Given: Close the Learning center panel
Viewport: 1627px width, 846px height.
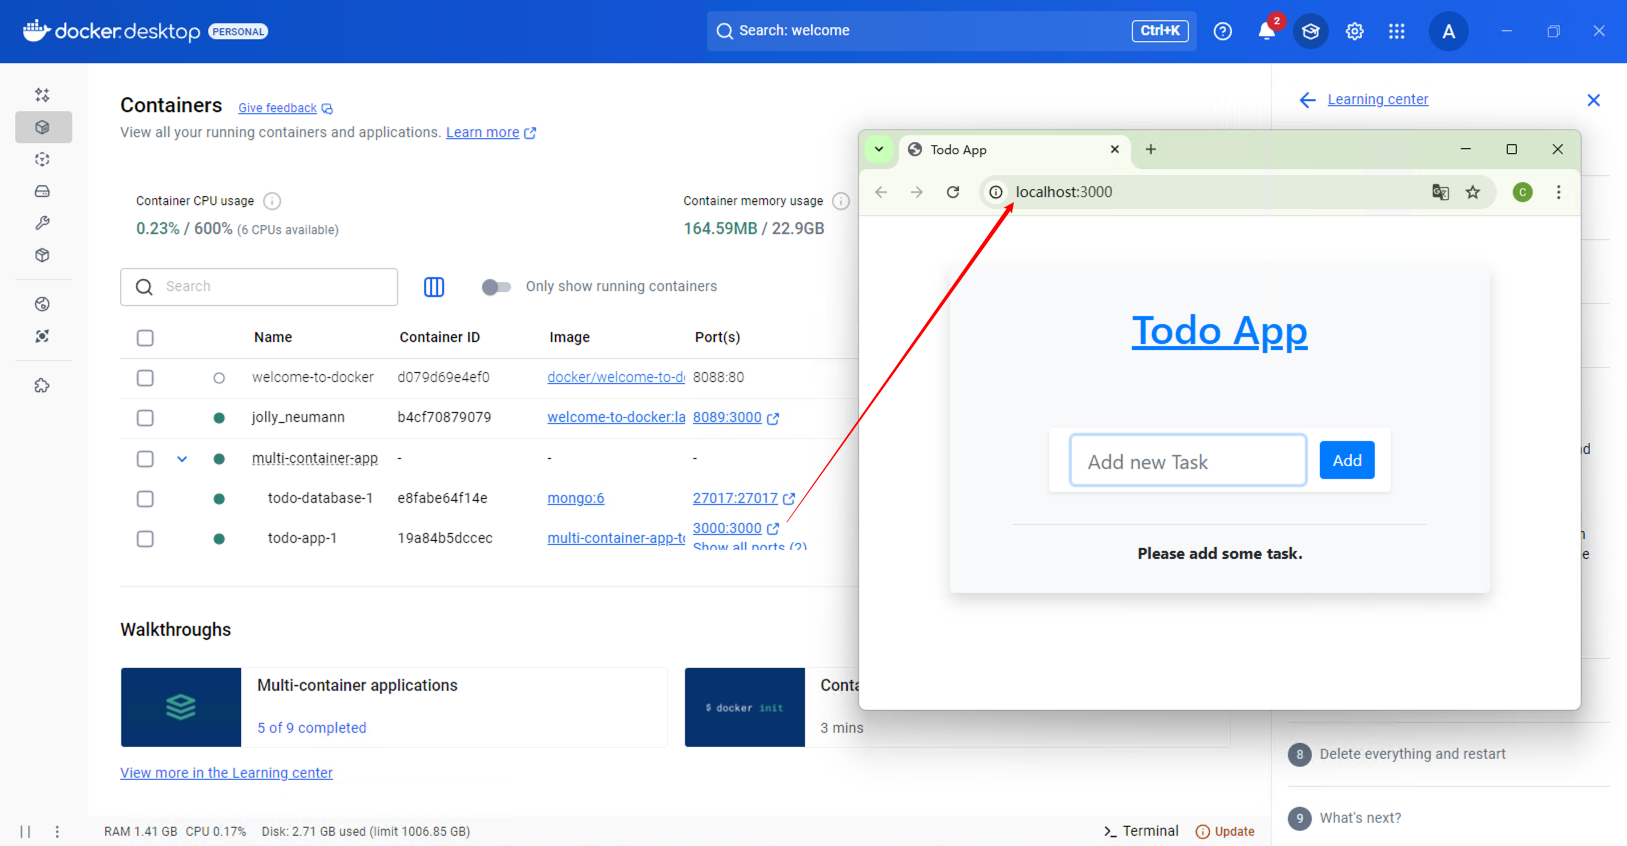Looking at the screenshot, I should point(1593,100).
